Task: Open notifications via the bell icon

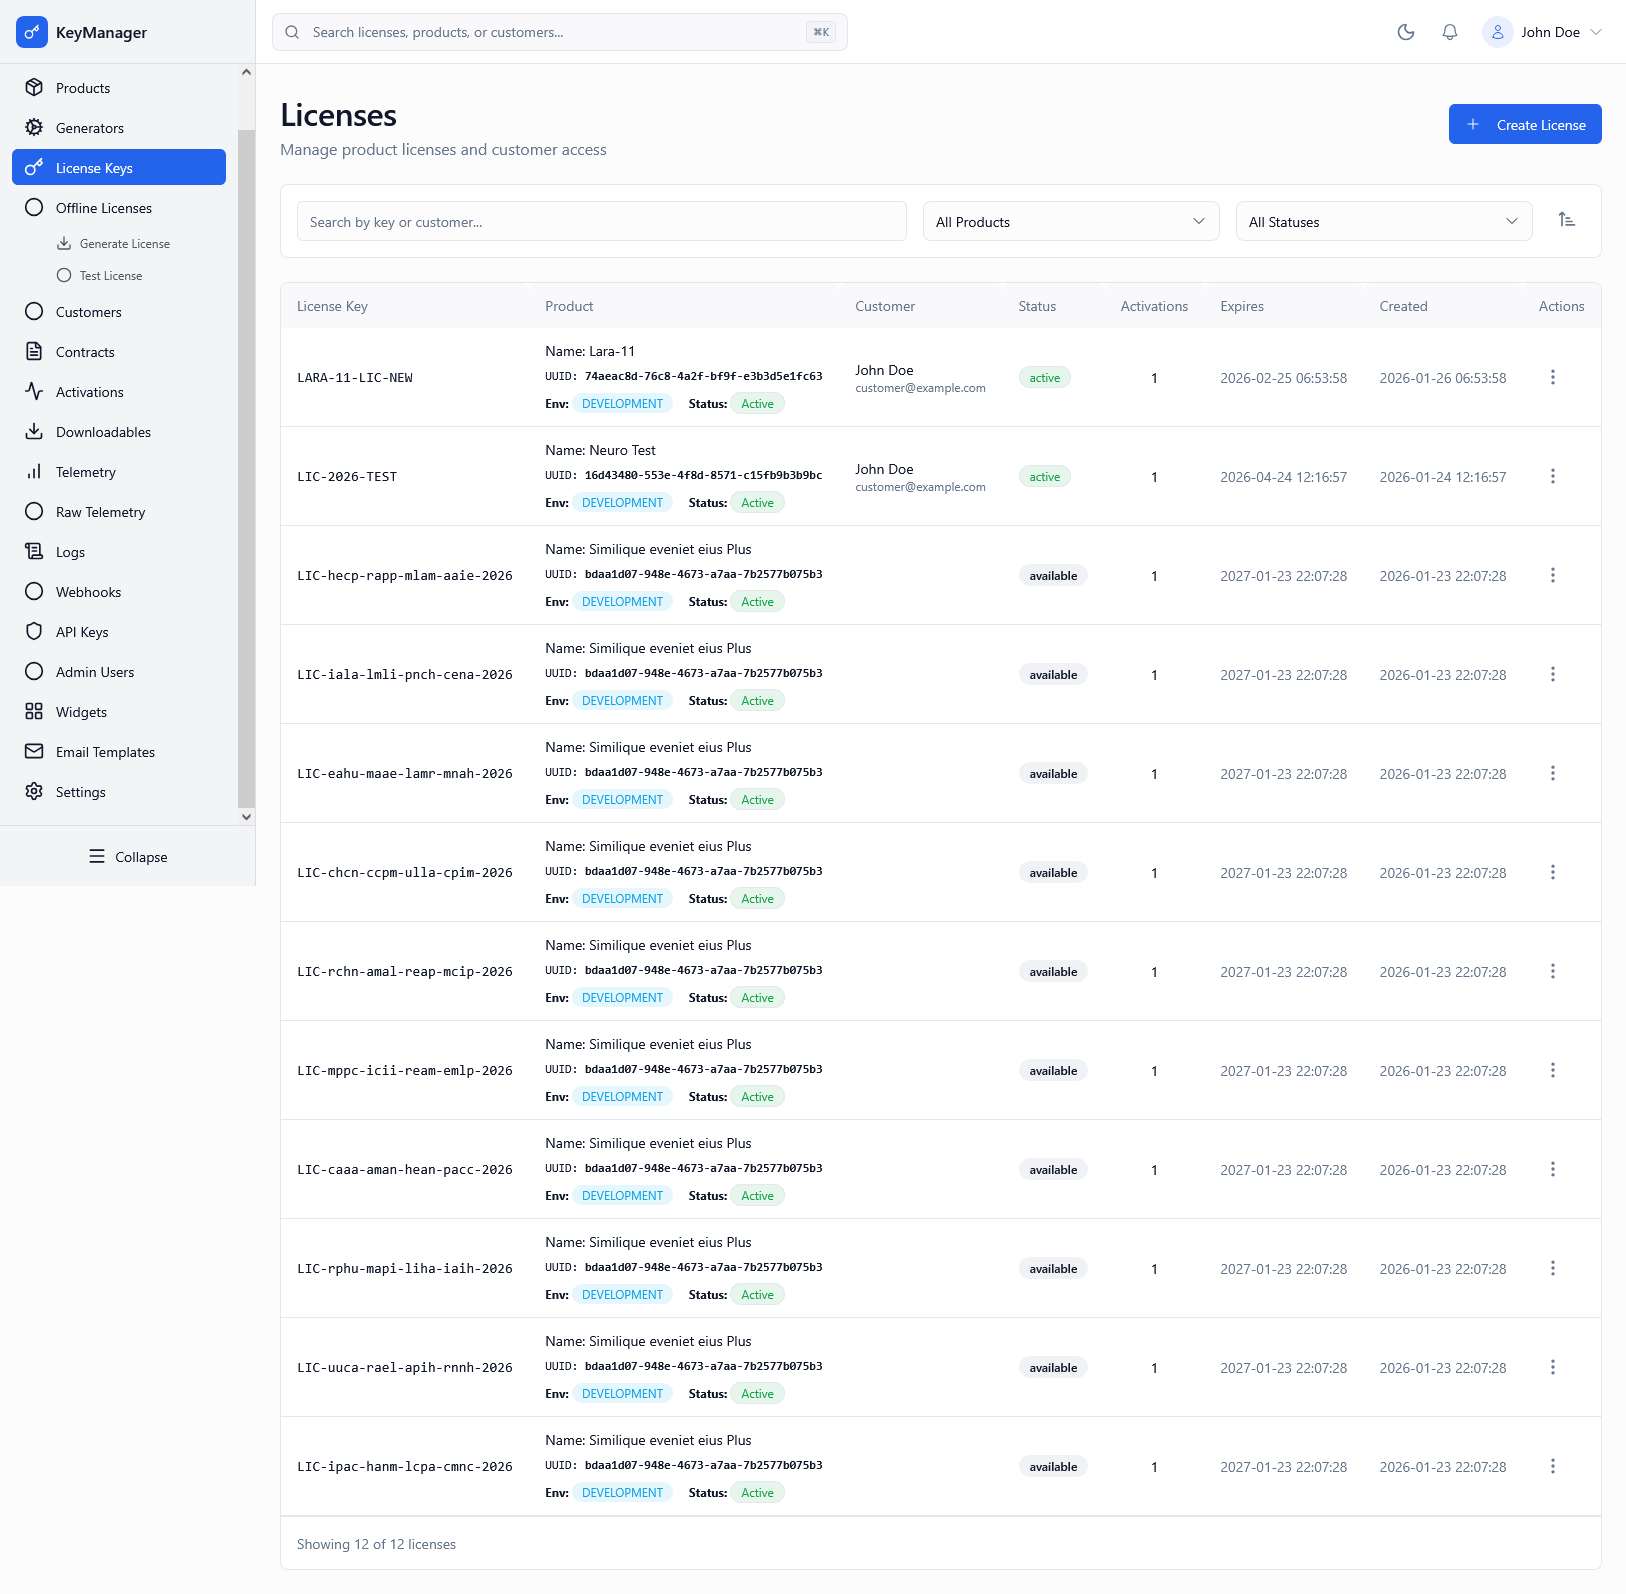Action: [x=1449, y=31]
